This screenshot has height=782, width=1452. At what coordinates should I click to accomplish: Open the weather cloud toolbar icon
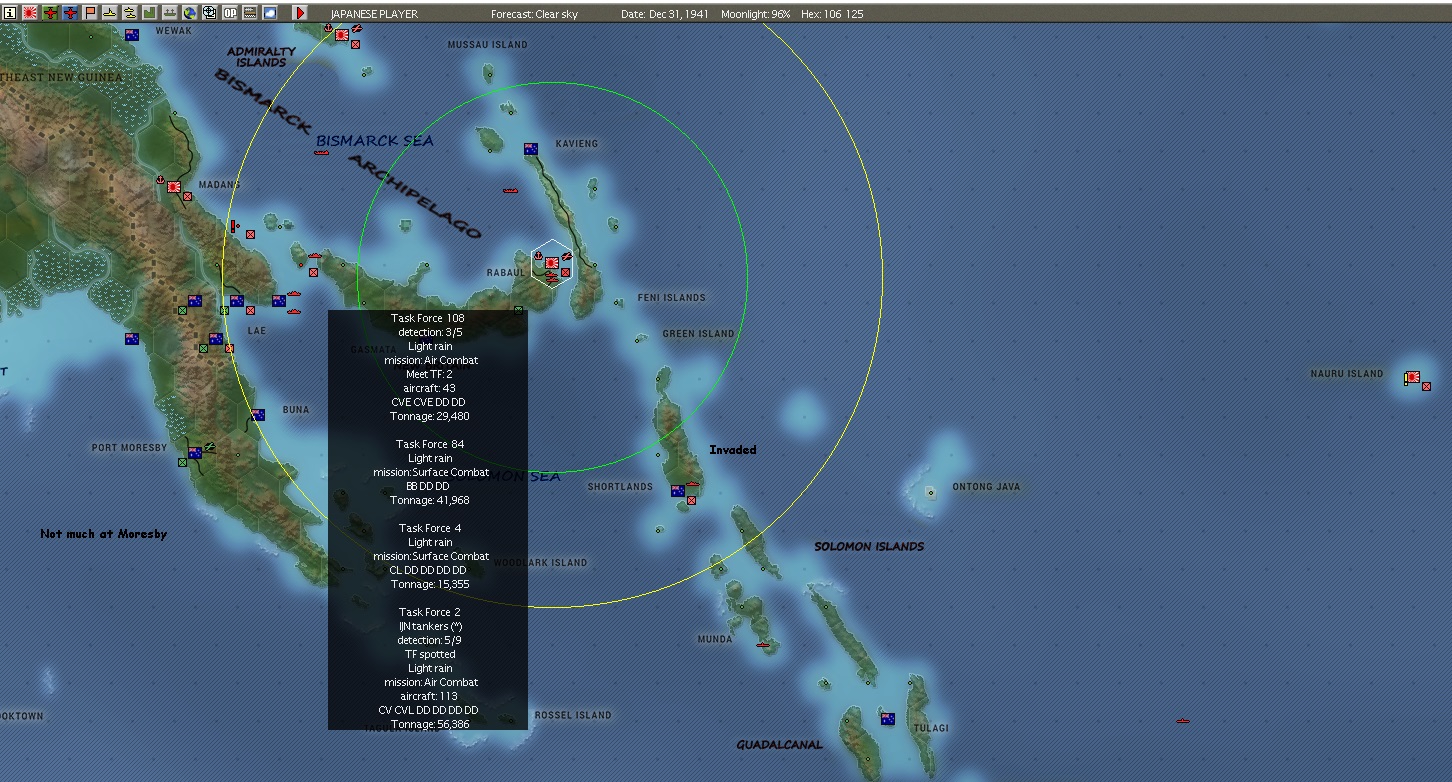(270, 13)
